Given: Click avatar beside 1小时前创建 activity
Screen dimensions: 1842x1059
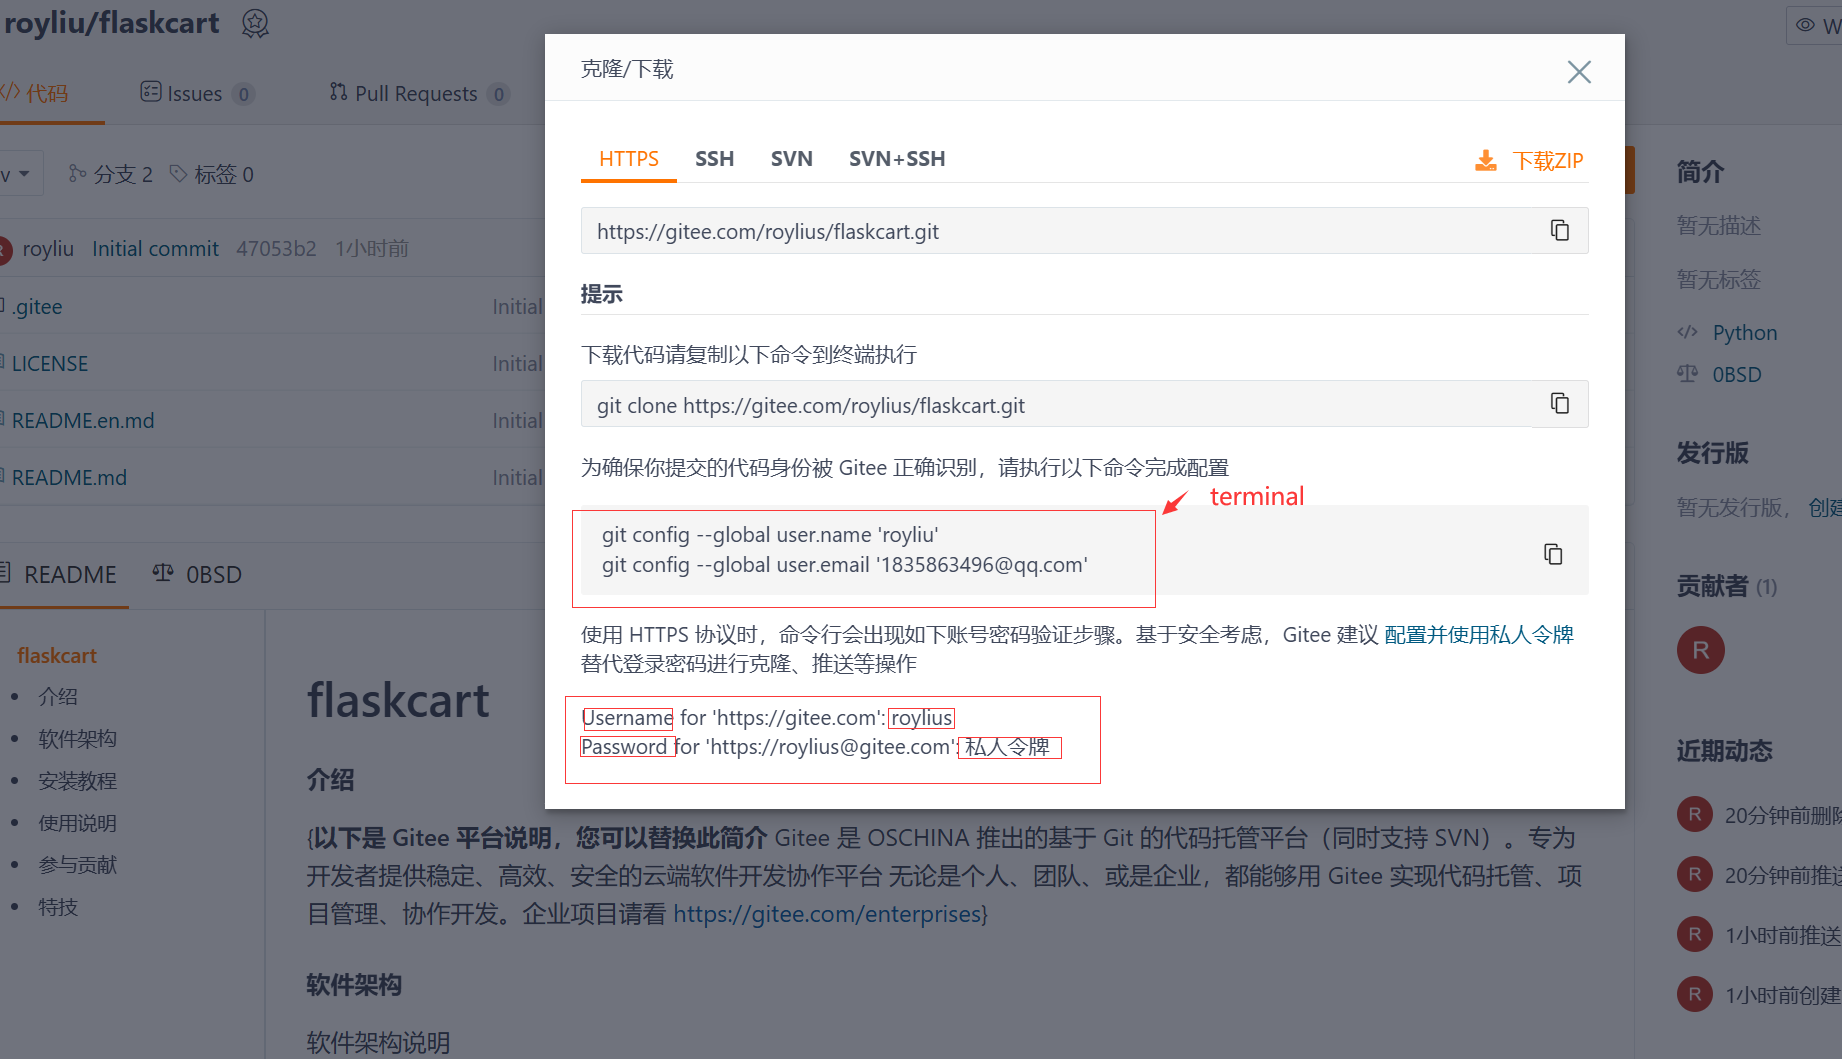Looking at the screenshot, I should (1694, 995).
